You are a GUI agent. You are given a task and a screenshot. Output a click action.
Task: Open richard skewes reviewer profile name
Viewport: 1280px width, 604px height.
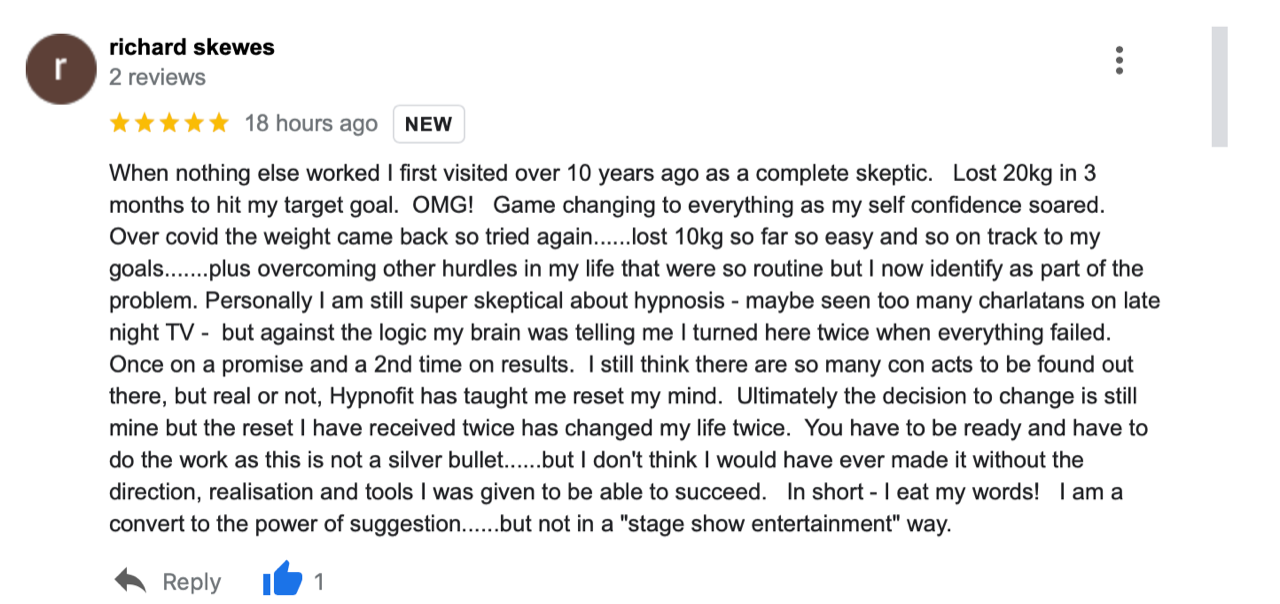[191, 47]
